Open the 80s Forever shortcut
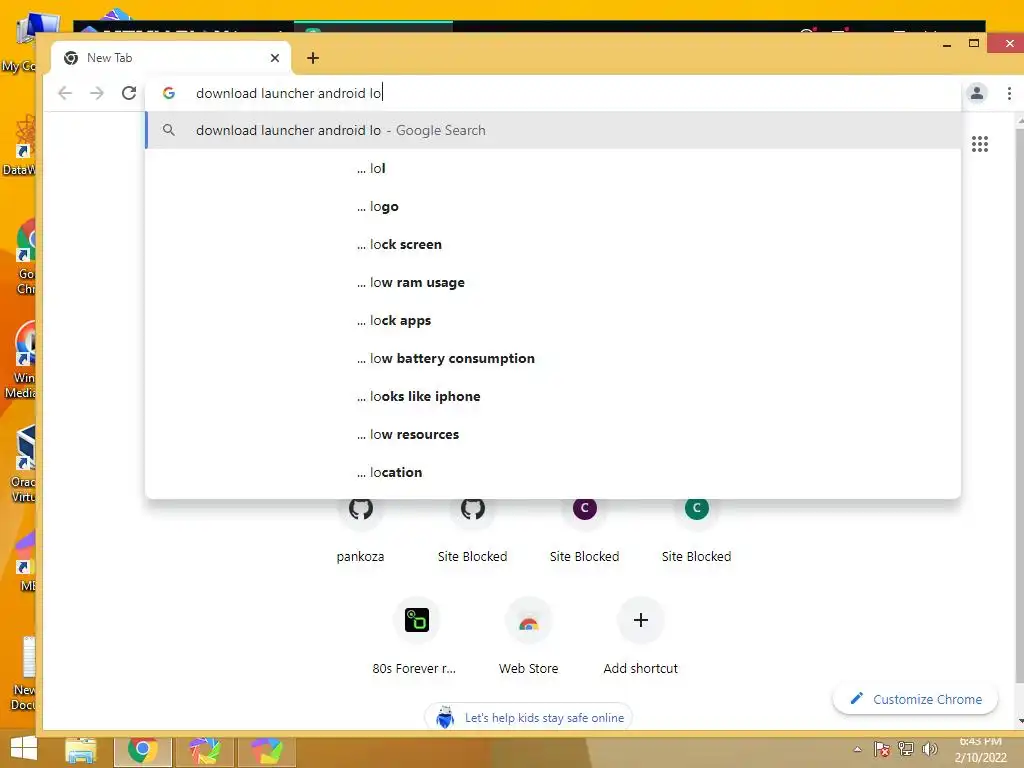The width and height of the screenshot is (1024, 768). coord(417,635)
